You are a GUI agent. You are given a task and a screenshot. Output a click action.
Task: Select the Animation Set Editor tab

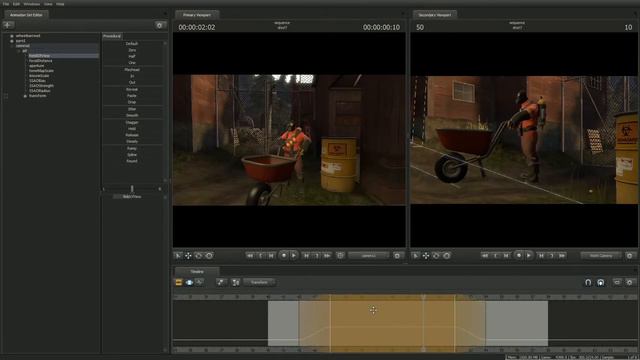click(x=26, y=15)
